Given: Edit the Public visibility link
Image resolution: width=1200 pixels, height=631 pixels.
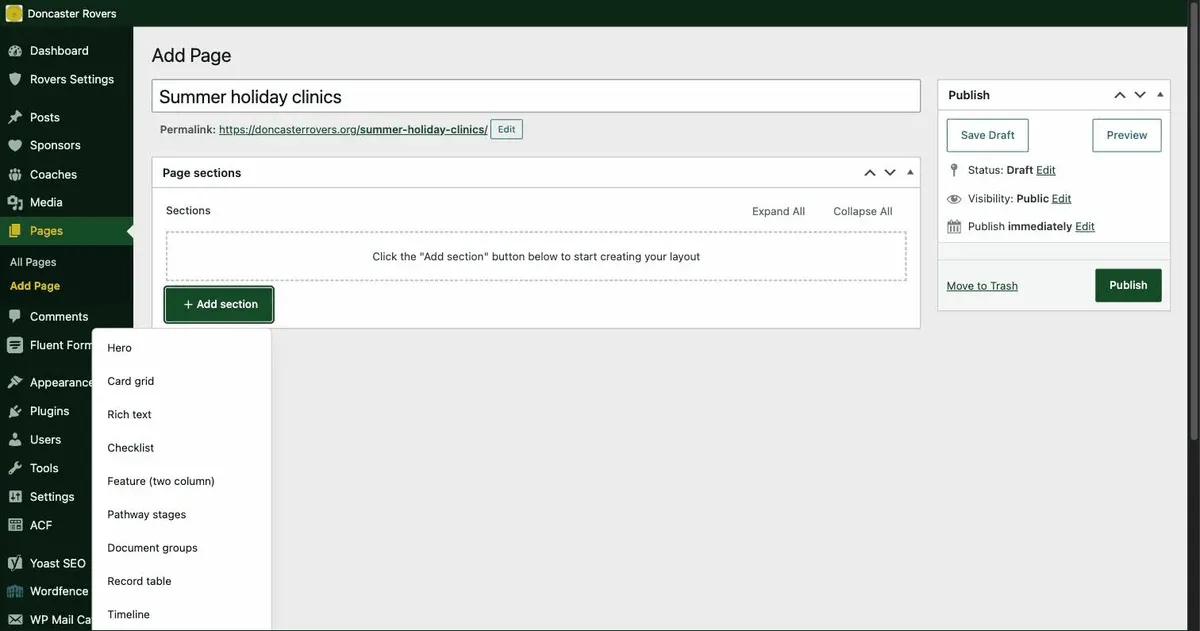Looking at the screenshot, I should (x=1062, y=198).
